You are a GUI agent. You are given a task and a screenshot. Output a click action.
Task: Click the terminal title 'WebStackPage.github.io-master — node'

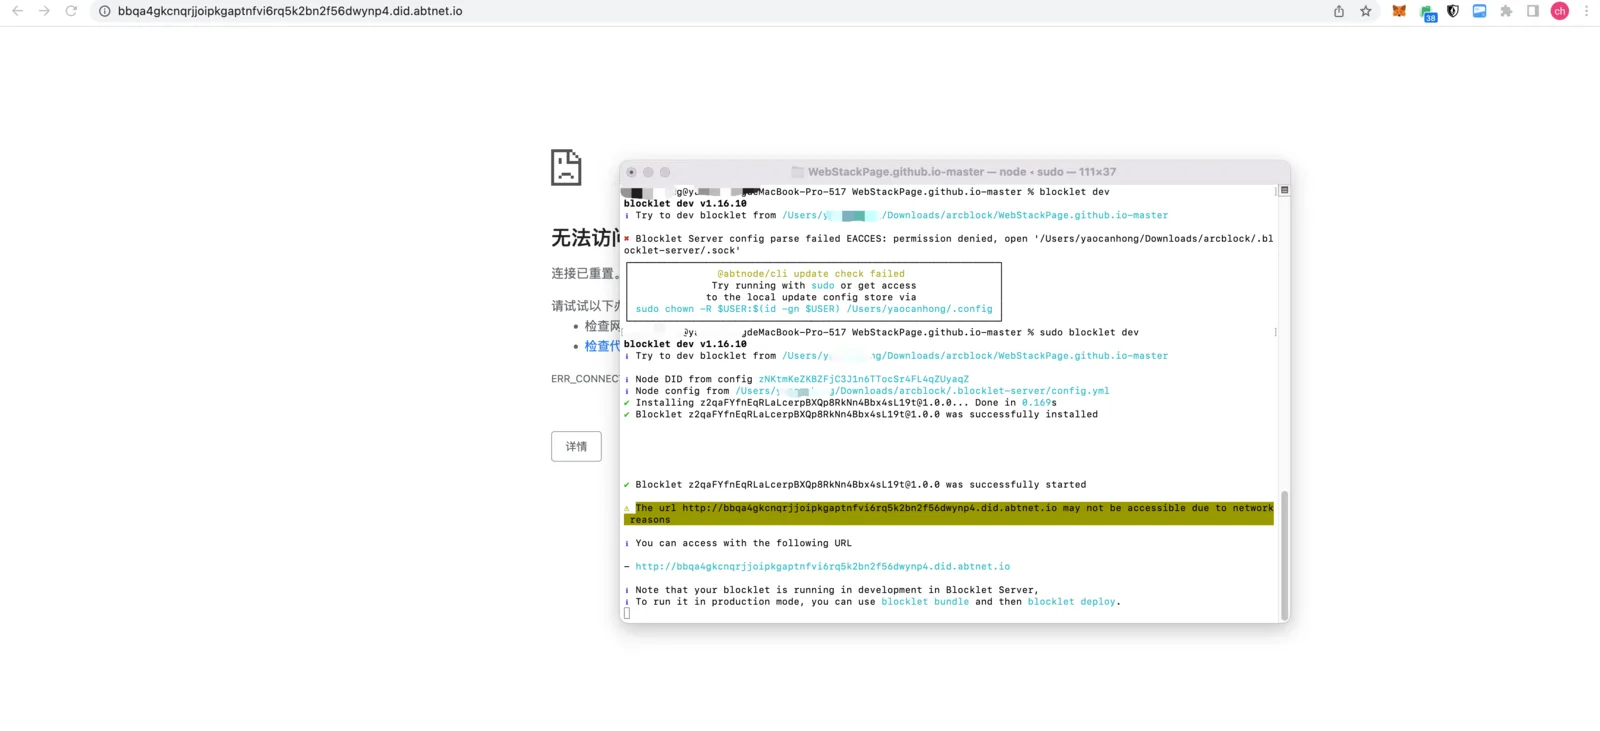(917, 172)
